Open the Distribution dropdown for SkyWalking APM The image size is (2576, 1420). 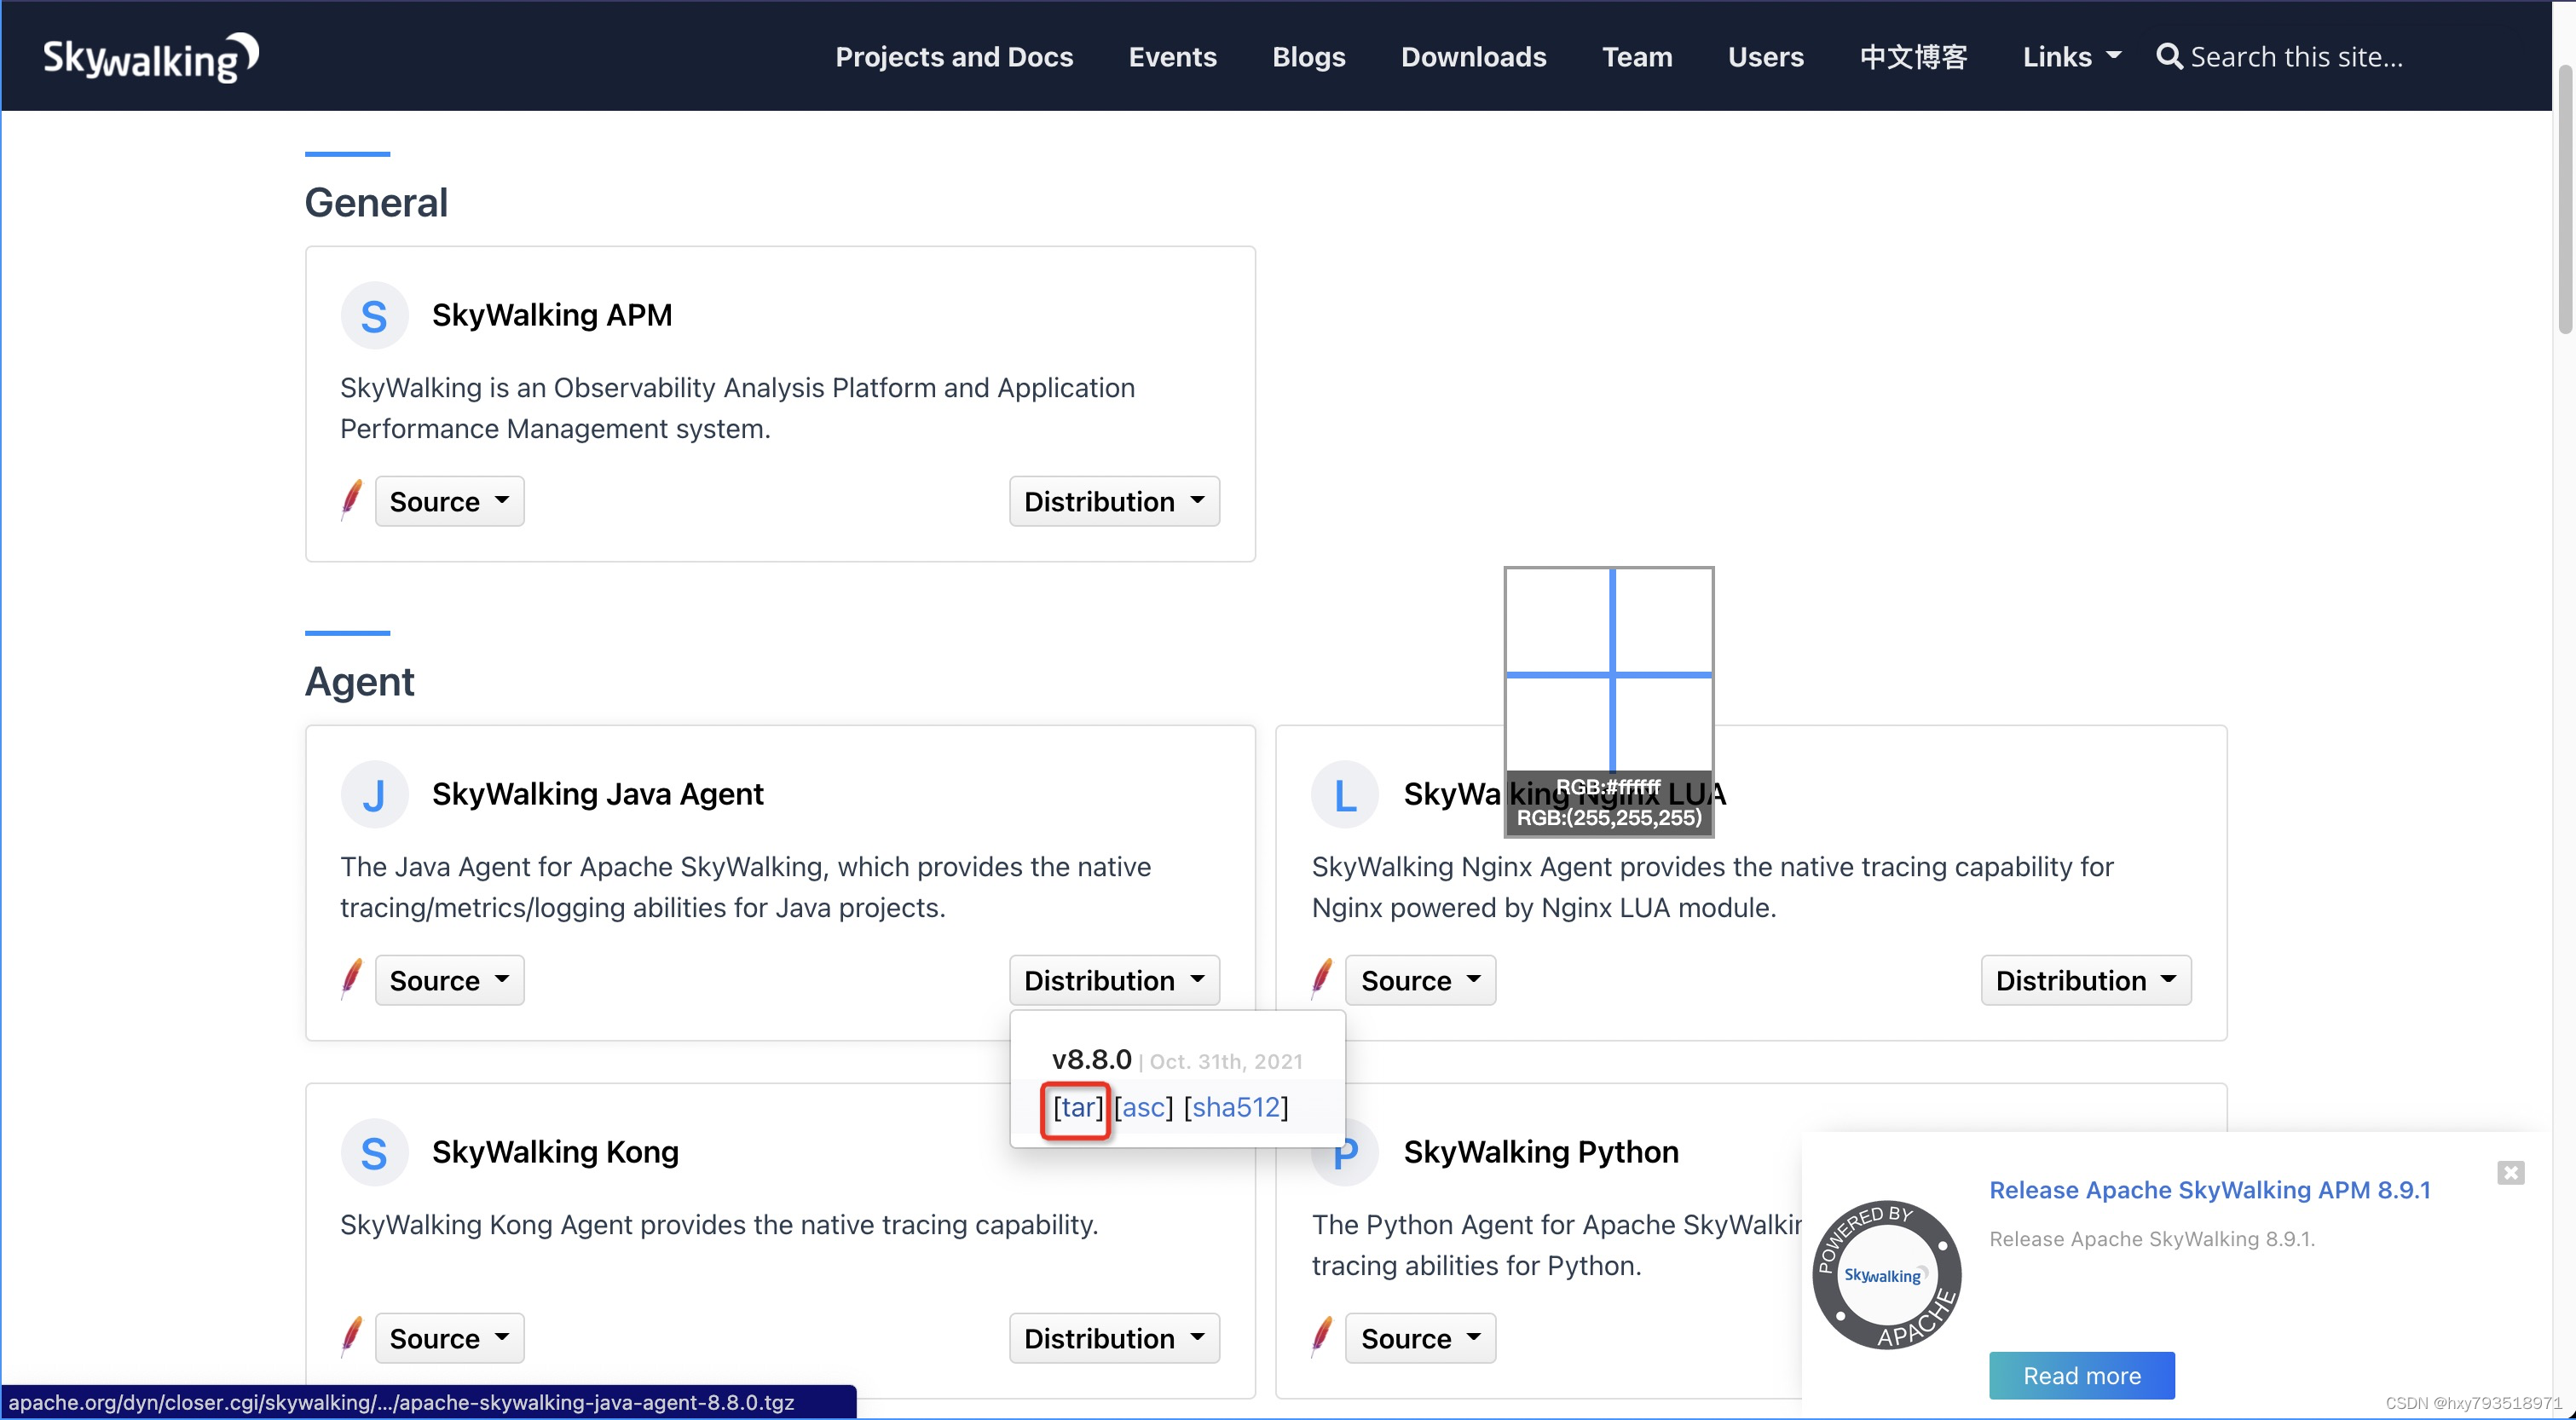click(x=1114, y=501)
